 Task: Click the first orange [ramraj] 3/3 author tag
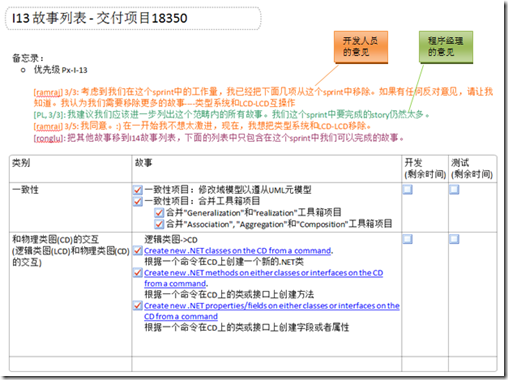[x=48, y=92]
